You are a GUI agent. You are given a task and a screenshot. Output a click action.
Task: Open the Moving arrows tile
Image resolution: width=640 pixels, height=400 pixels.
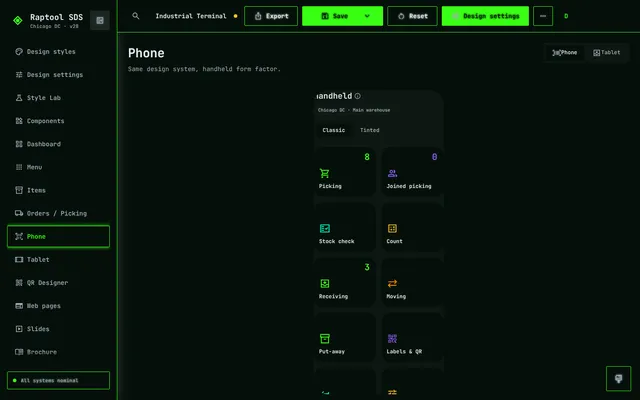(x=412, y=282)
